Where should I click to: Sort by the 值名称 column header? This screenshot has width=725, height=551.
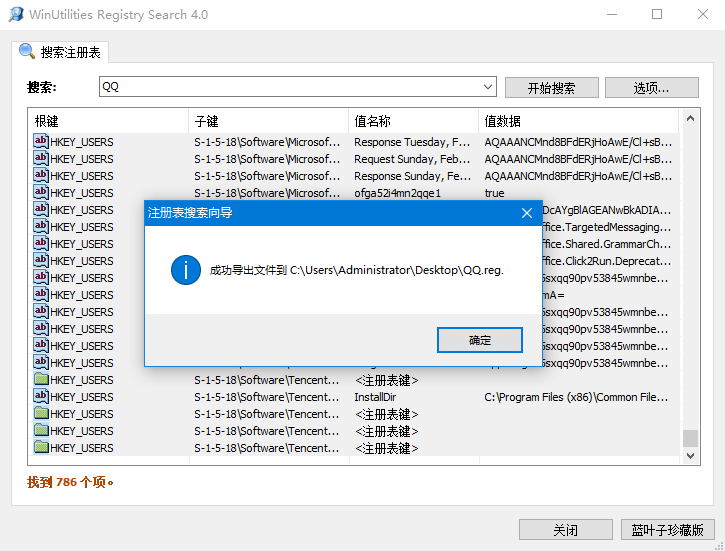point(413,121)
